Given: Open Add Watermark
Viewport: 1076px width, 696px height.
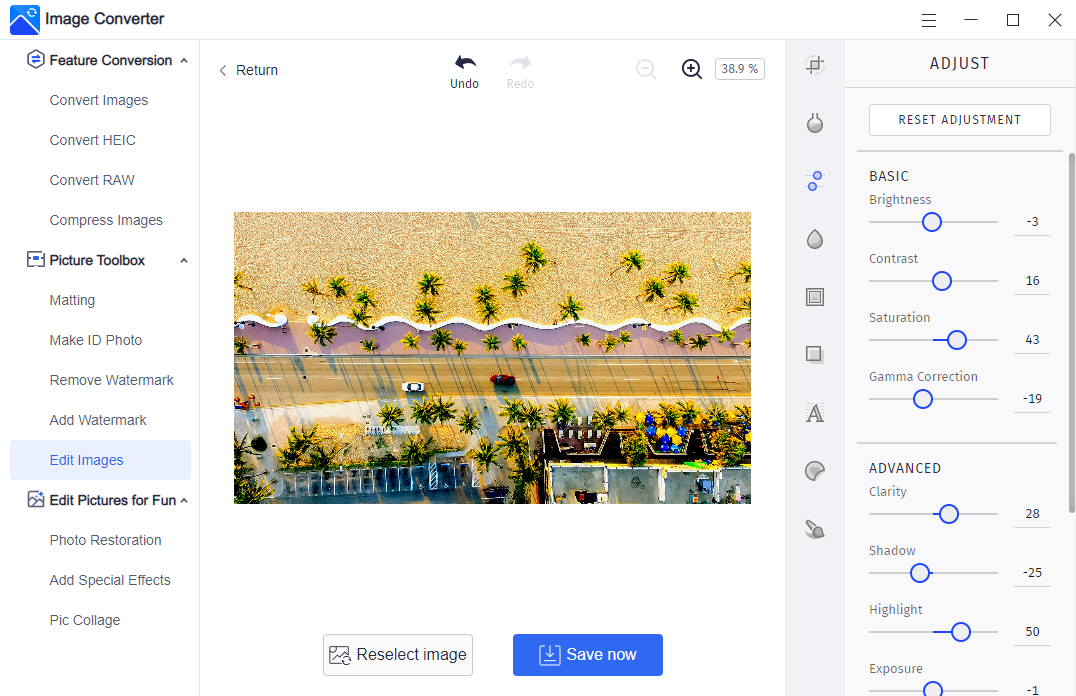Looking at the screenshot, I should (x=98, y=420).
